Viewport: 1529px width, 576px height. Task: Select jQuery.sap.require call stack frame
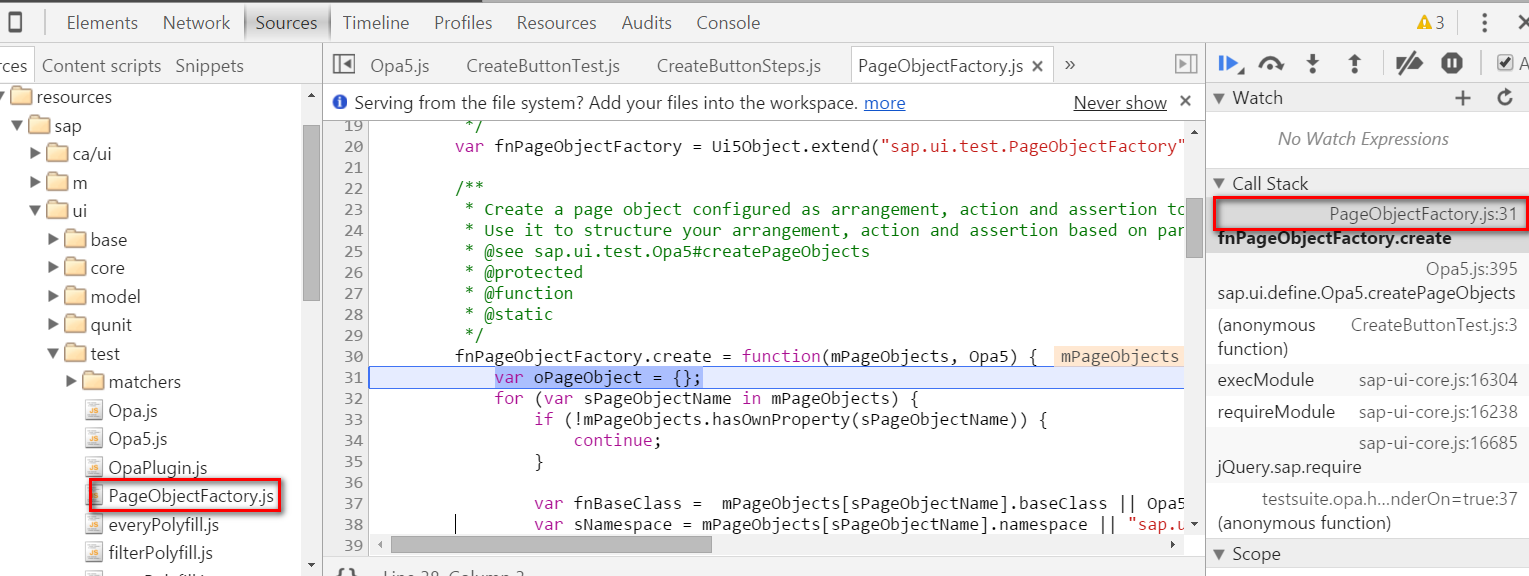[x=1368, y=455]
